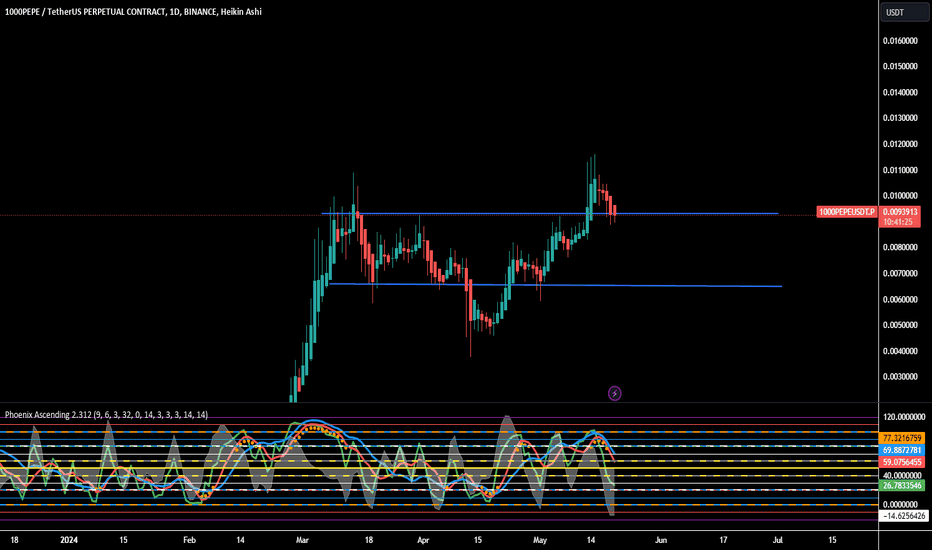The width and height of the screenshot is (932, 550).
Task: Click the 0.0060000 price axis label
Action: (900, 299)
